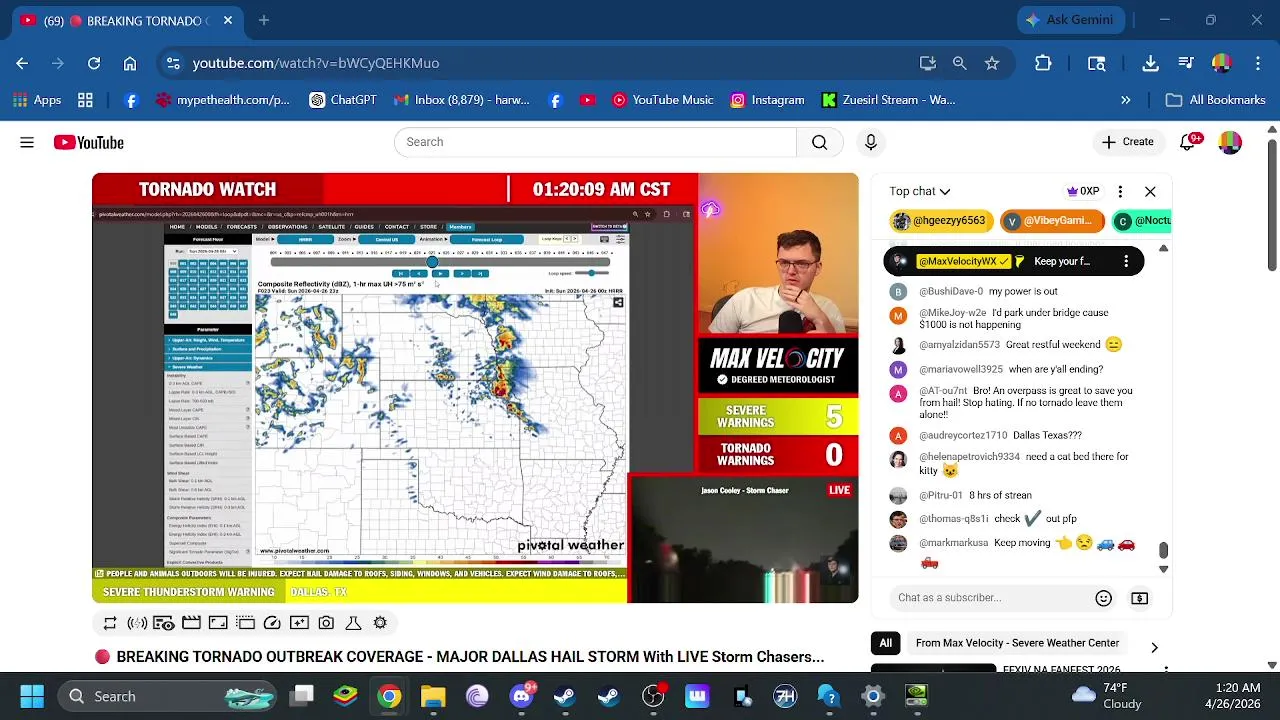
Task: Open the playback speed gauge icon
Action: pos(272,623)
